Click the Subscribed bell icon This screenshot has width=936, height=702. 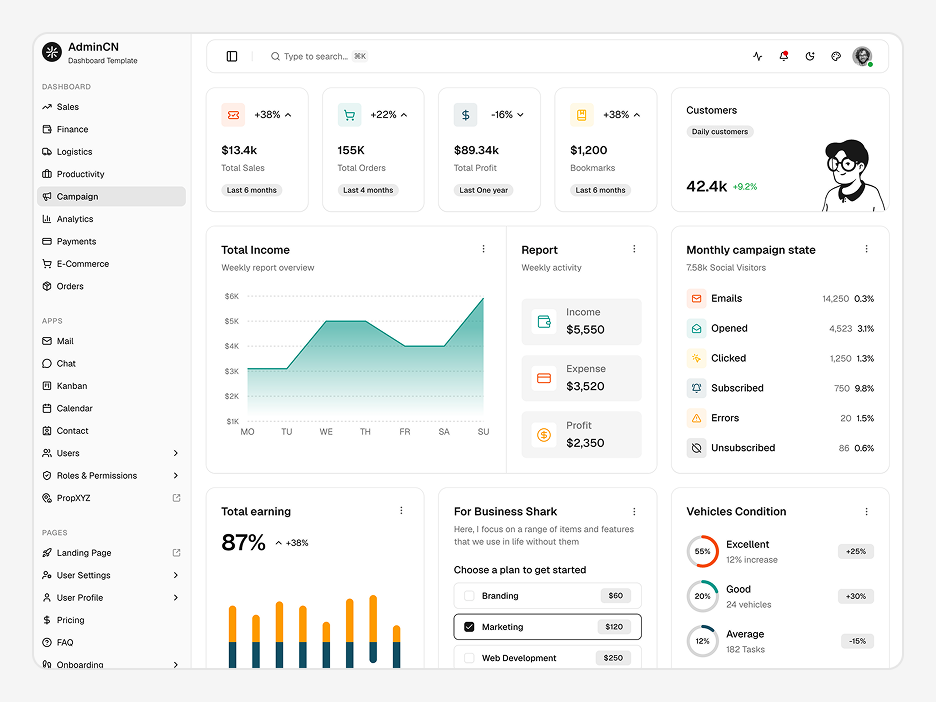point(696,388)
